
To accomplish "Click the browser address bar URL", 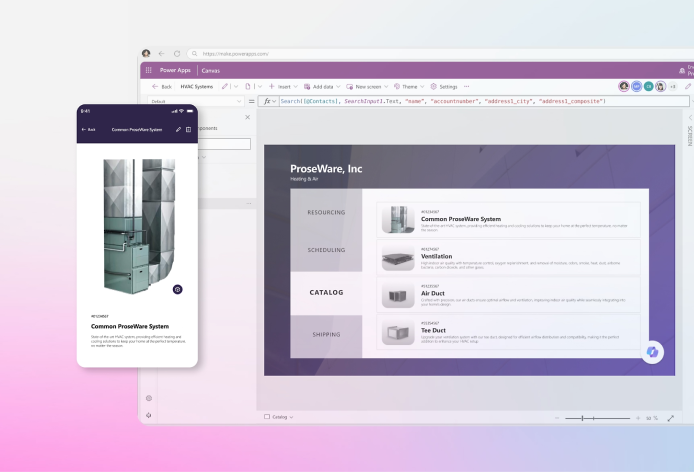I will click(x=235, y=54).
